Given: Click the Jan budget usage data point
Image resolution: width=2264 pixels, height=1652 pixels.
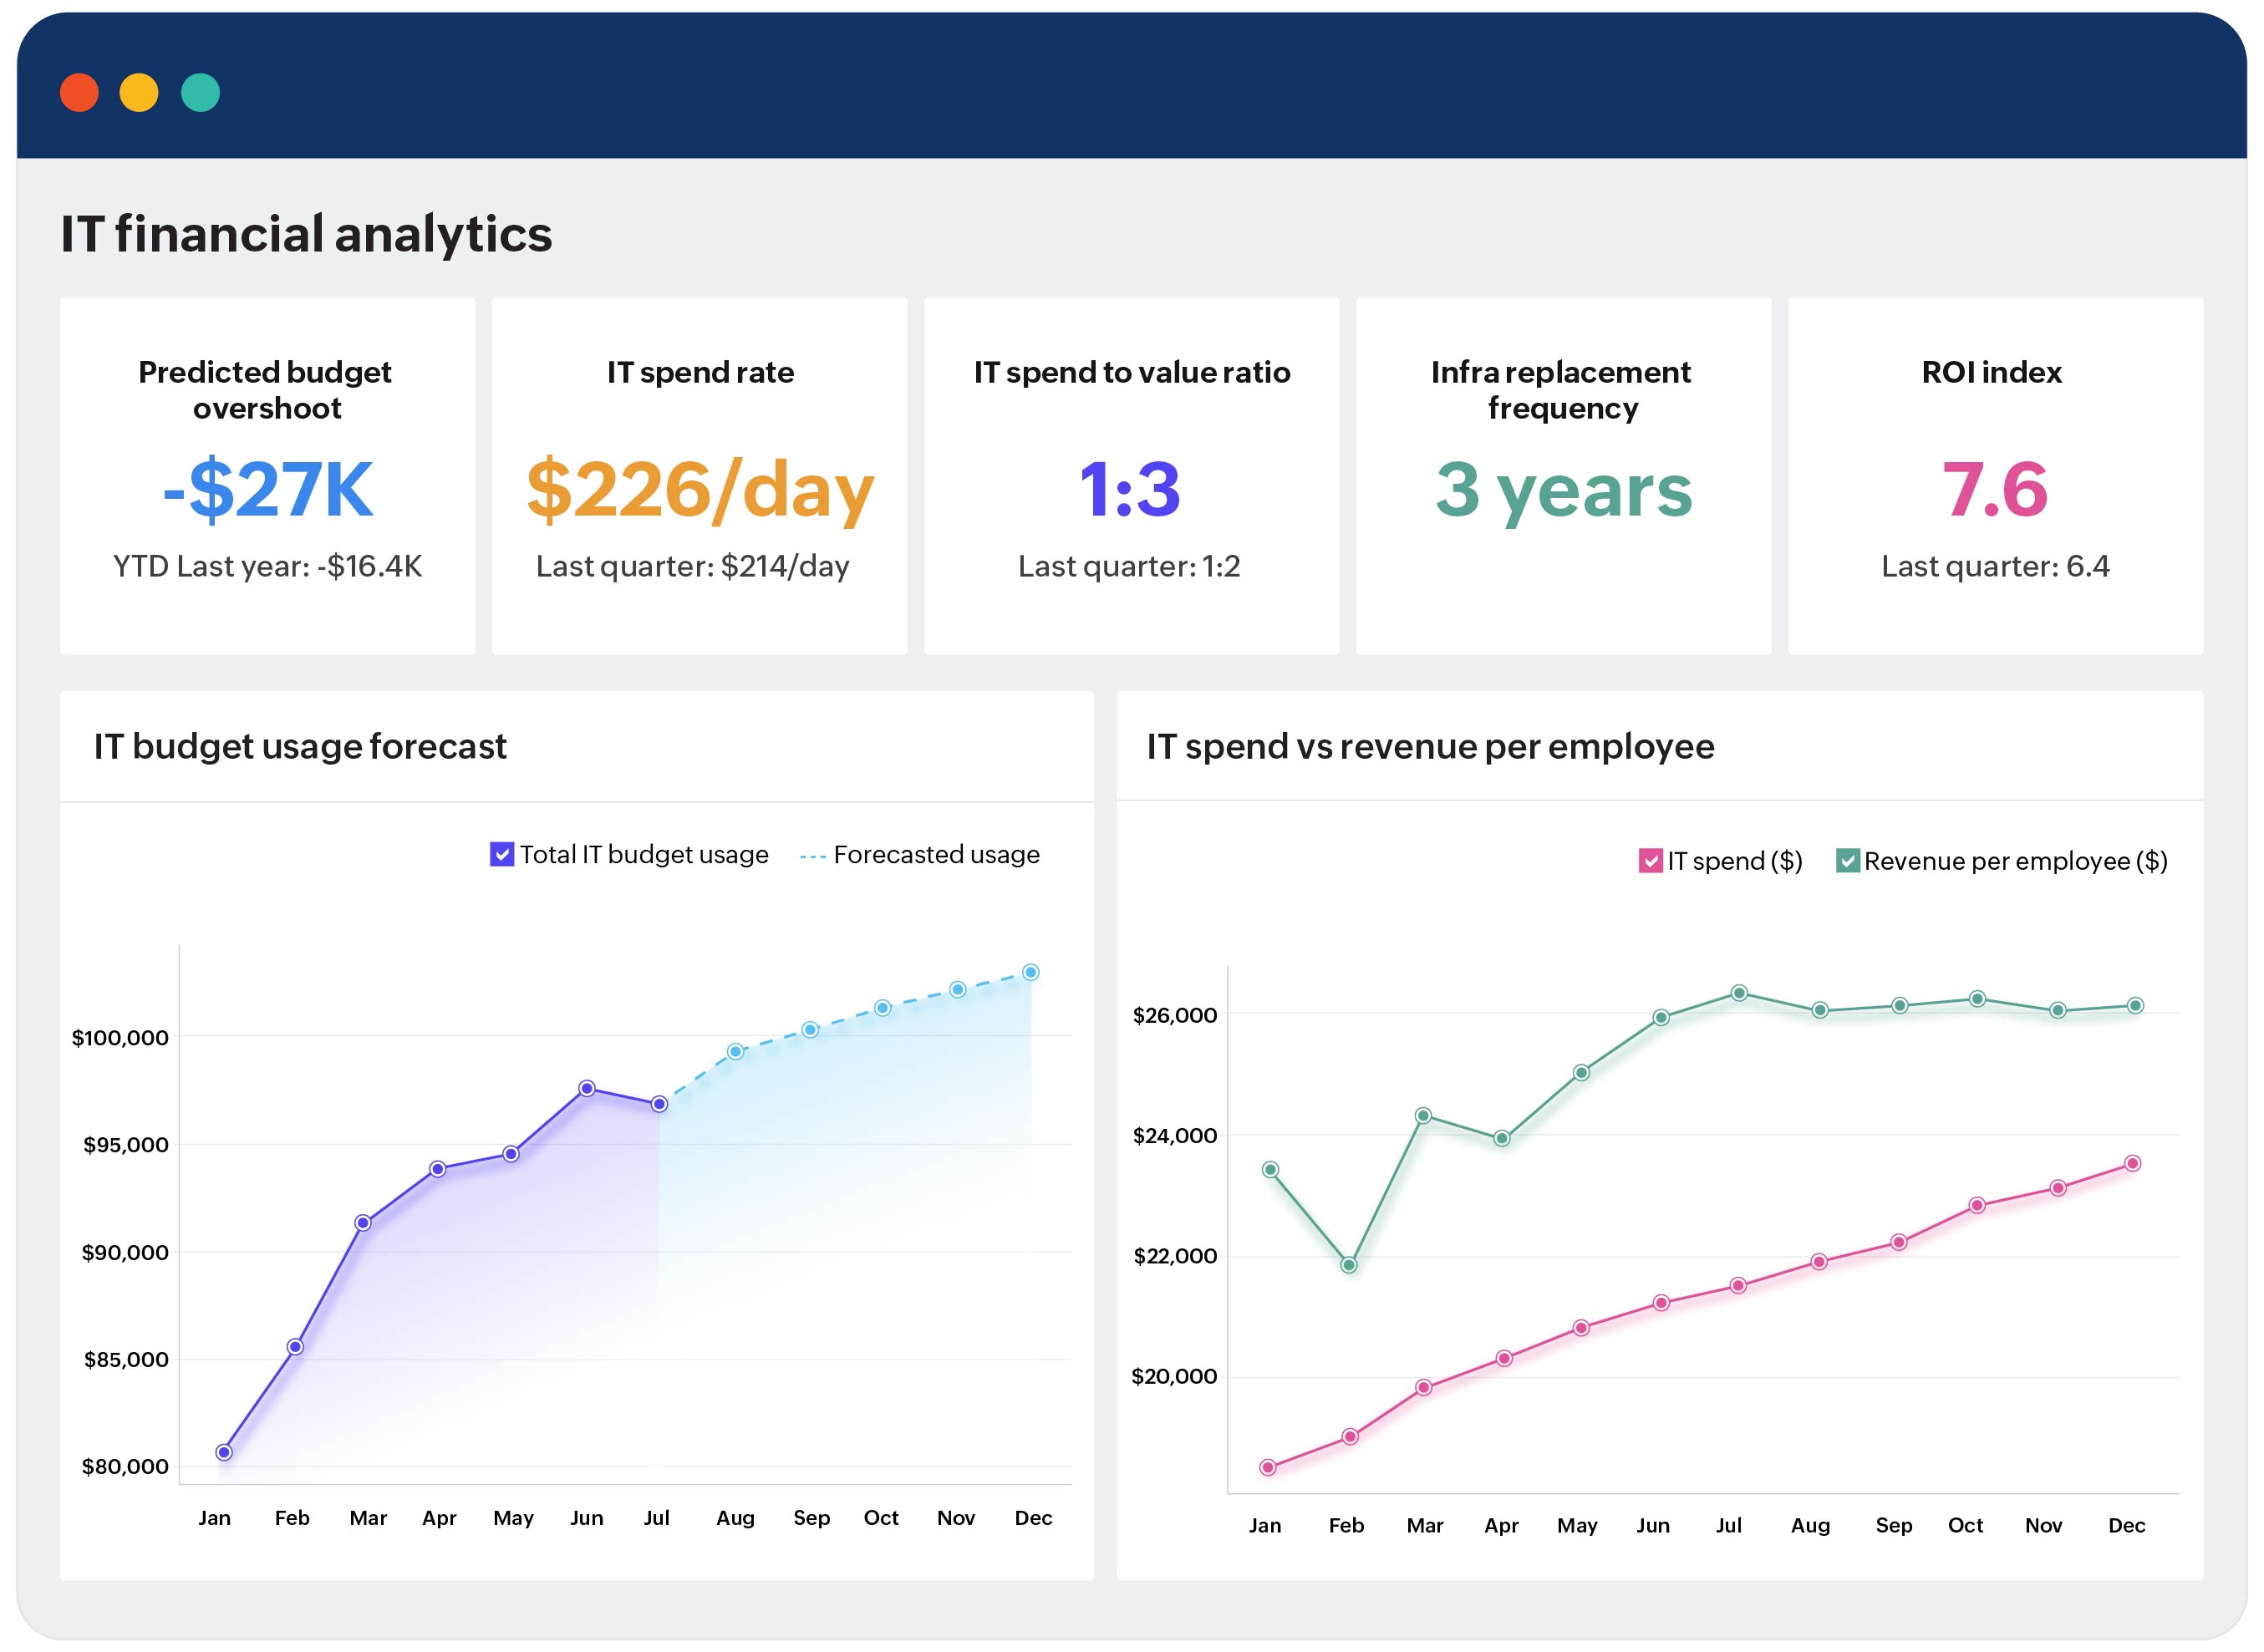Looking at the screenshot, I should click(x=224, y=1452).
